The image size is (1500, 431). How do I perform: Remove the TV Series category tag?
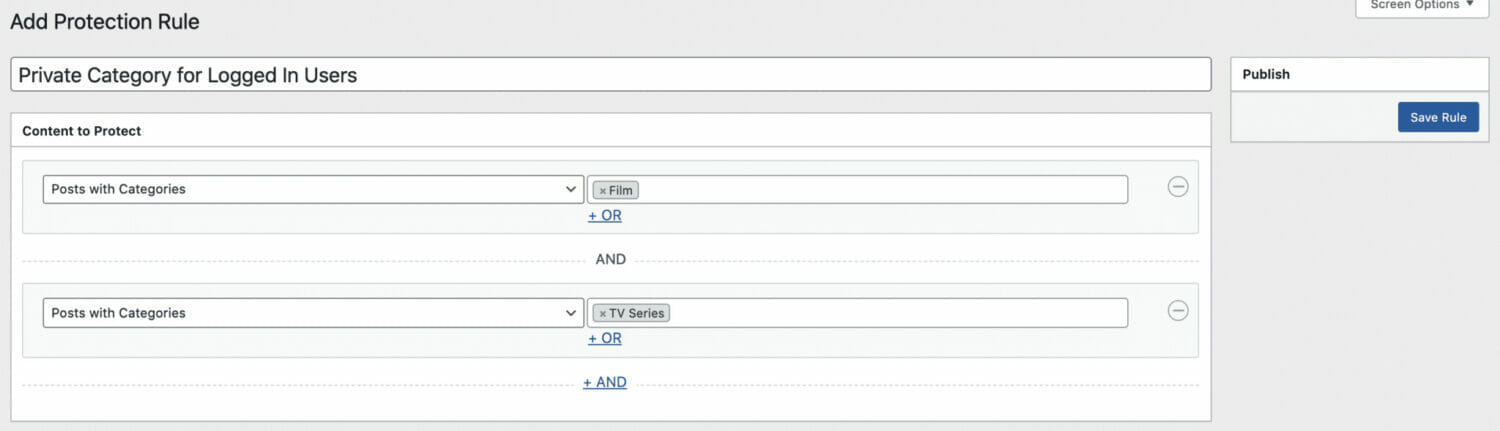pos(602,313)
